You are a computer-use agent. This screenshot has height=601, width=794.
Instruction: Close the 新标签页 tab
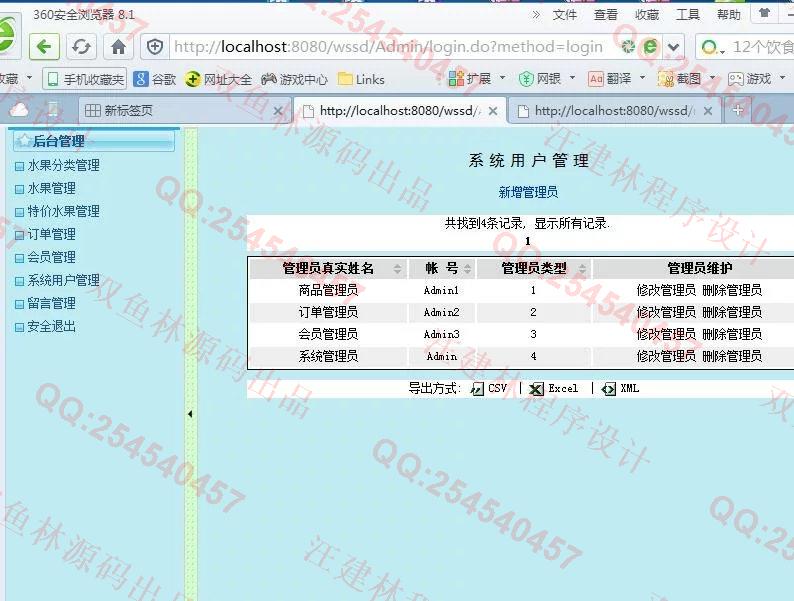(277, 111)
